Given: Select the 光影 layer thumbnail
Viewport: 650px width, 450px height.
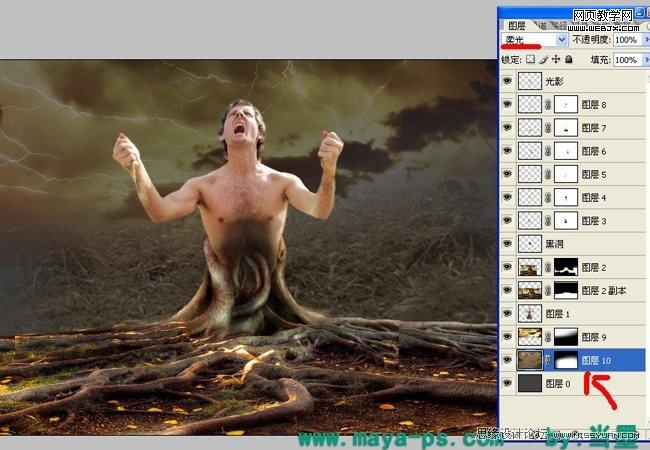Looking at the screenshot, I should pyautogui.click(x=530, y=81).
